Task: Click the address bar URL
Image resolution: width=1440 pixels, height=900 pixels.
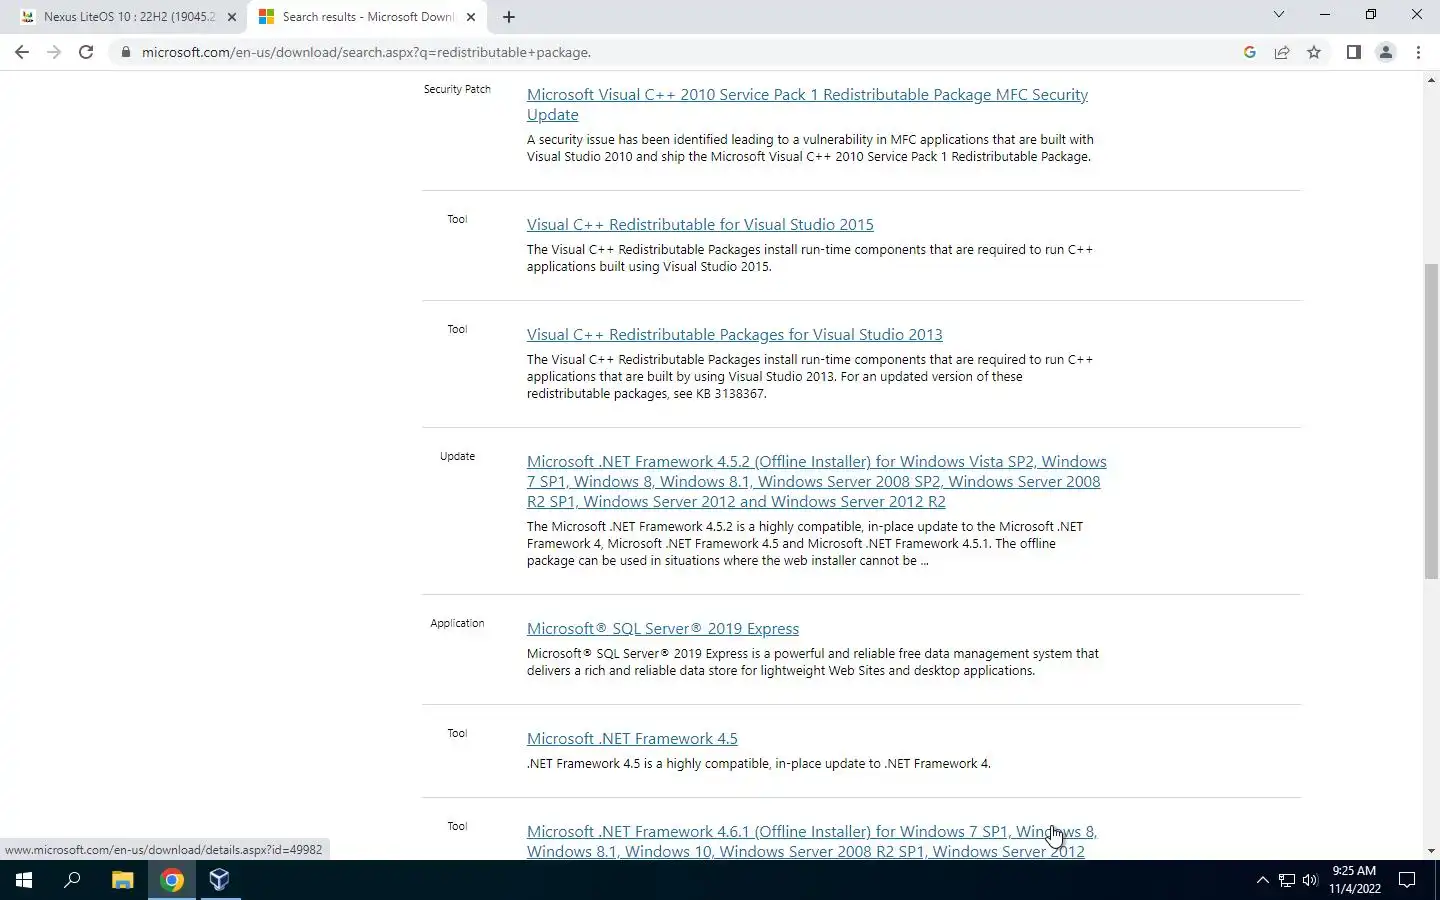Action: click(x=366, y=52)
